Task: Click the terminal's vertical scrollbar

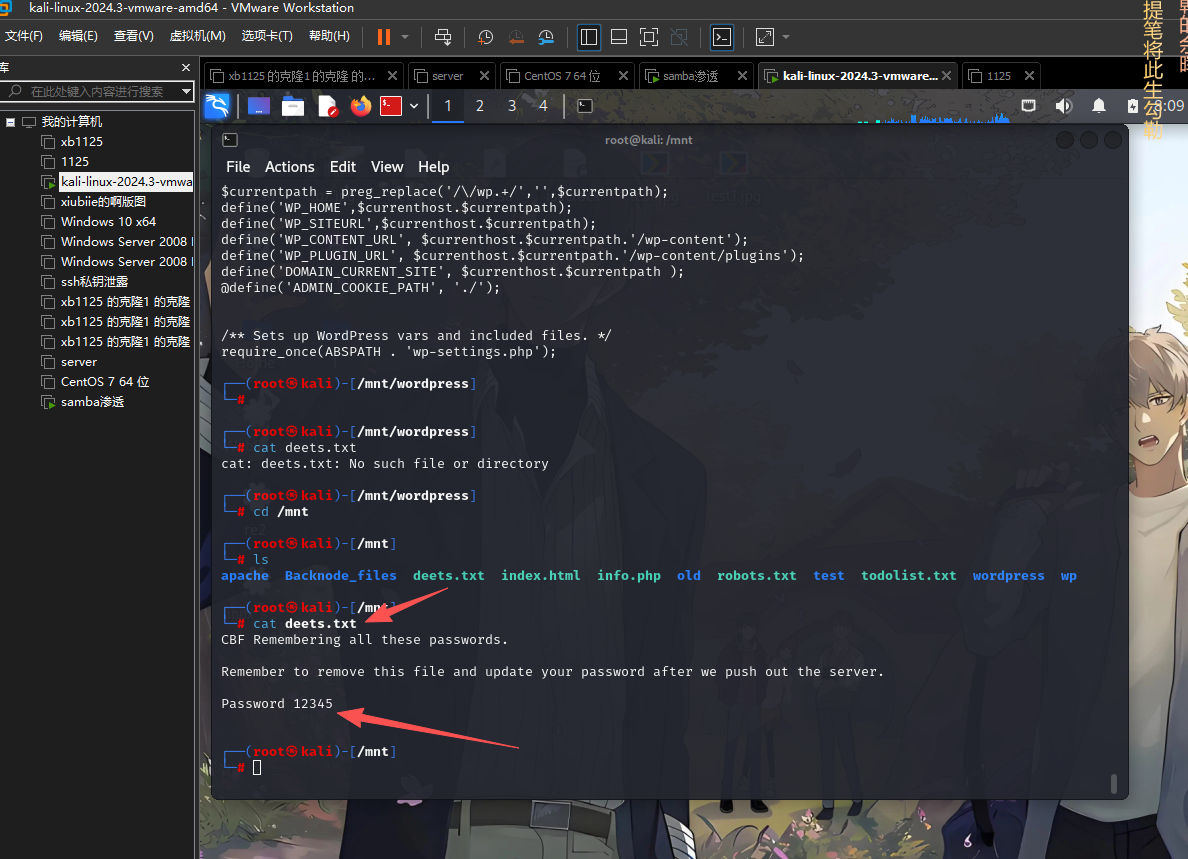Action: [1114, 783]
